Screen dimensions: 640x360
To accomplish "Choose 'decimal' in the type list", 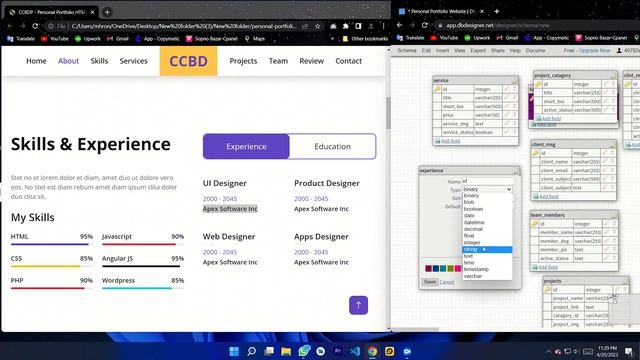I will tap(473, 229).
